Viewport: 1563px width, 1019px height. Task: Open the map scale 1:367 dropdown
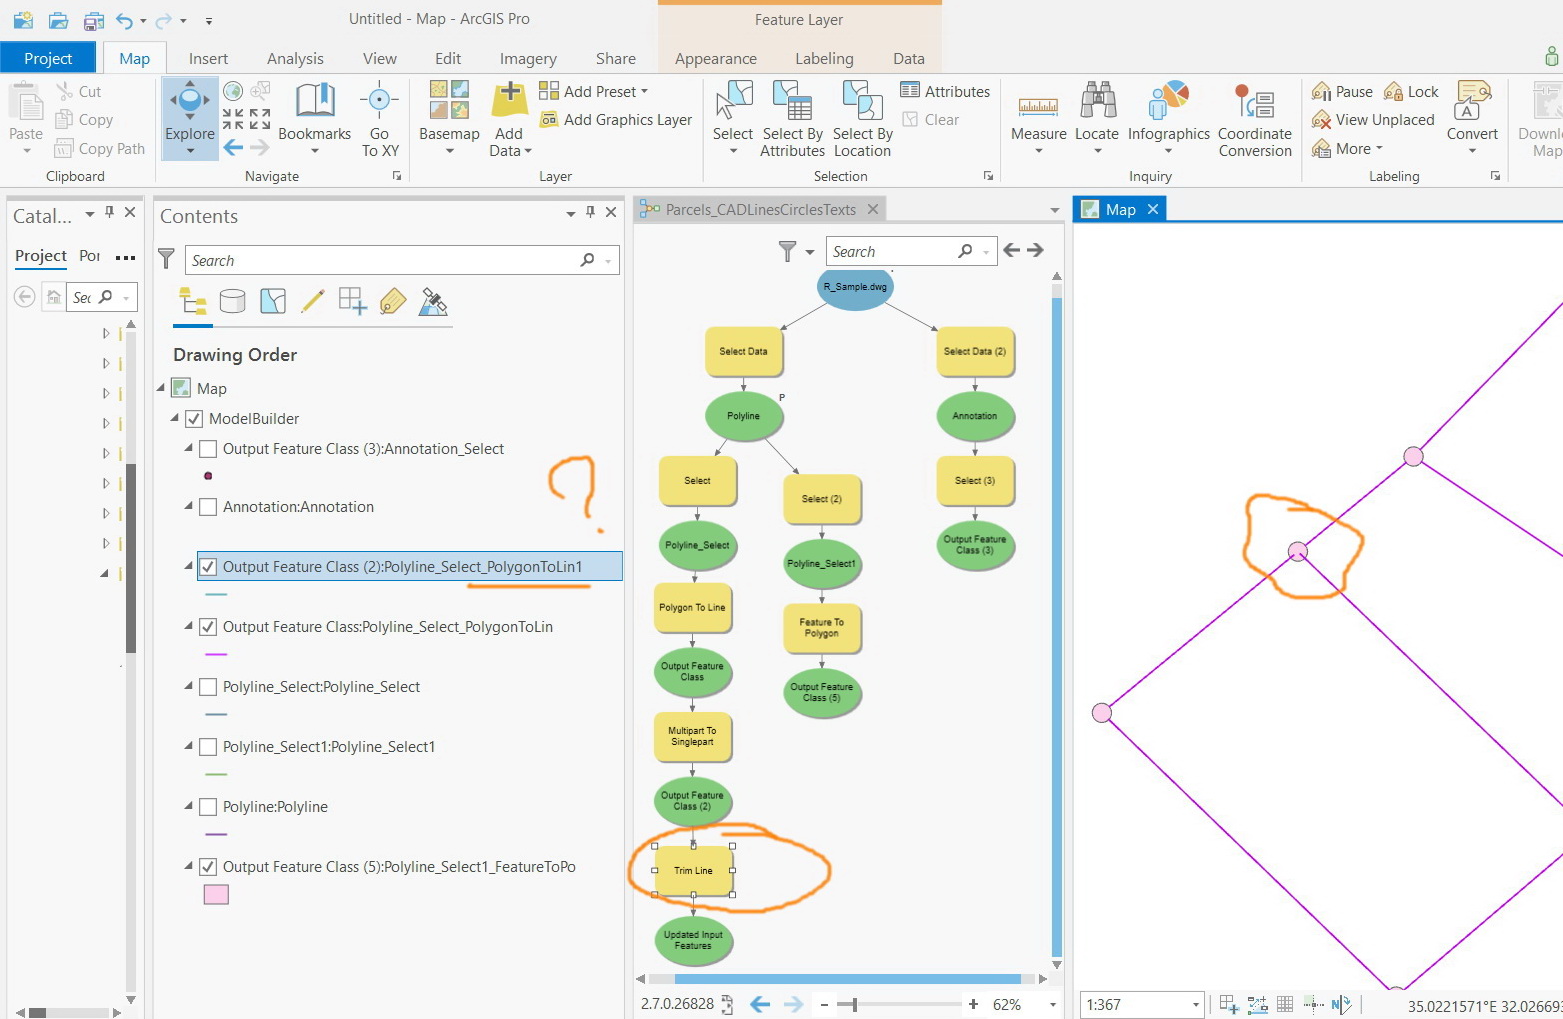coord(1195,1005)
